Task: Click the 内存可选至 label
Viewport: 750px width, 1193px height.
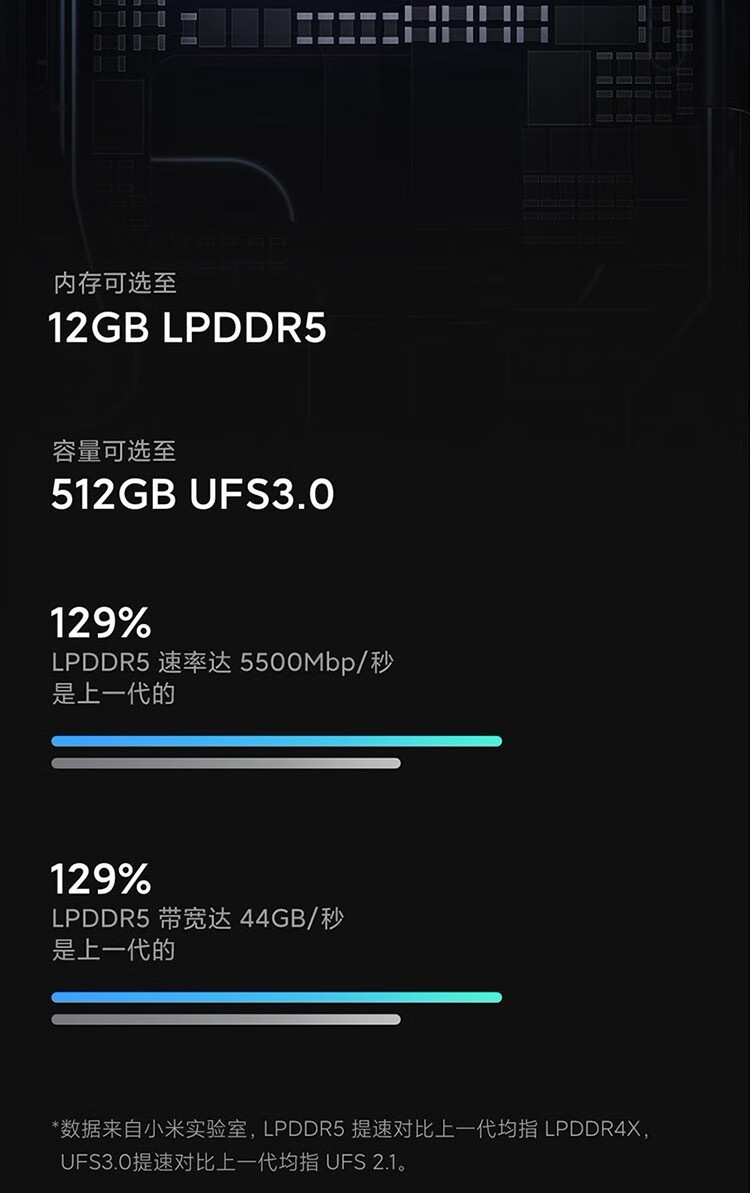Action: [x=115, y=283]
